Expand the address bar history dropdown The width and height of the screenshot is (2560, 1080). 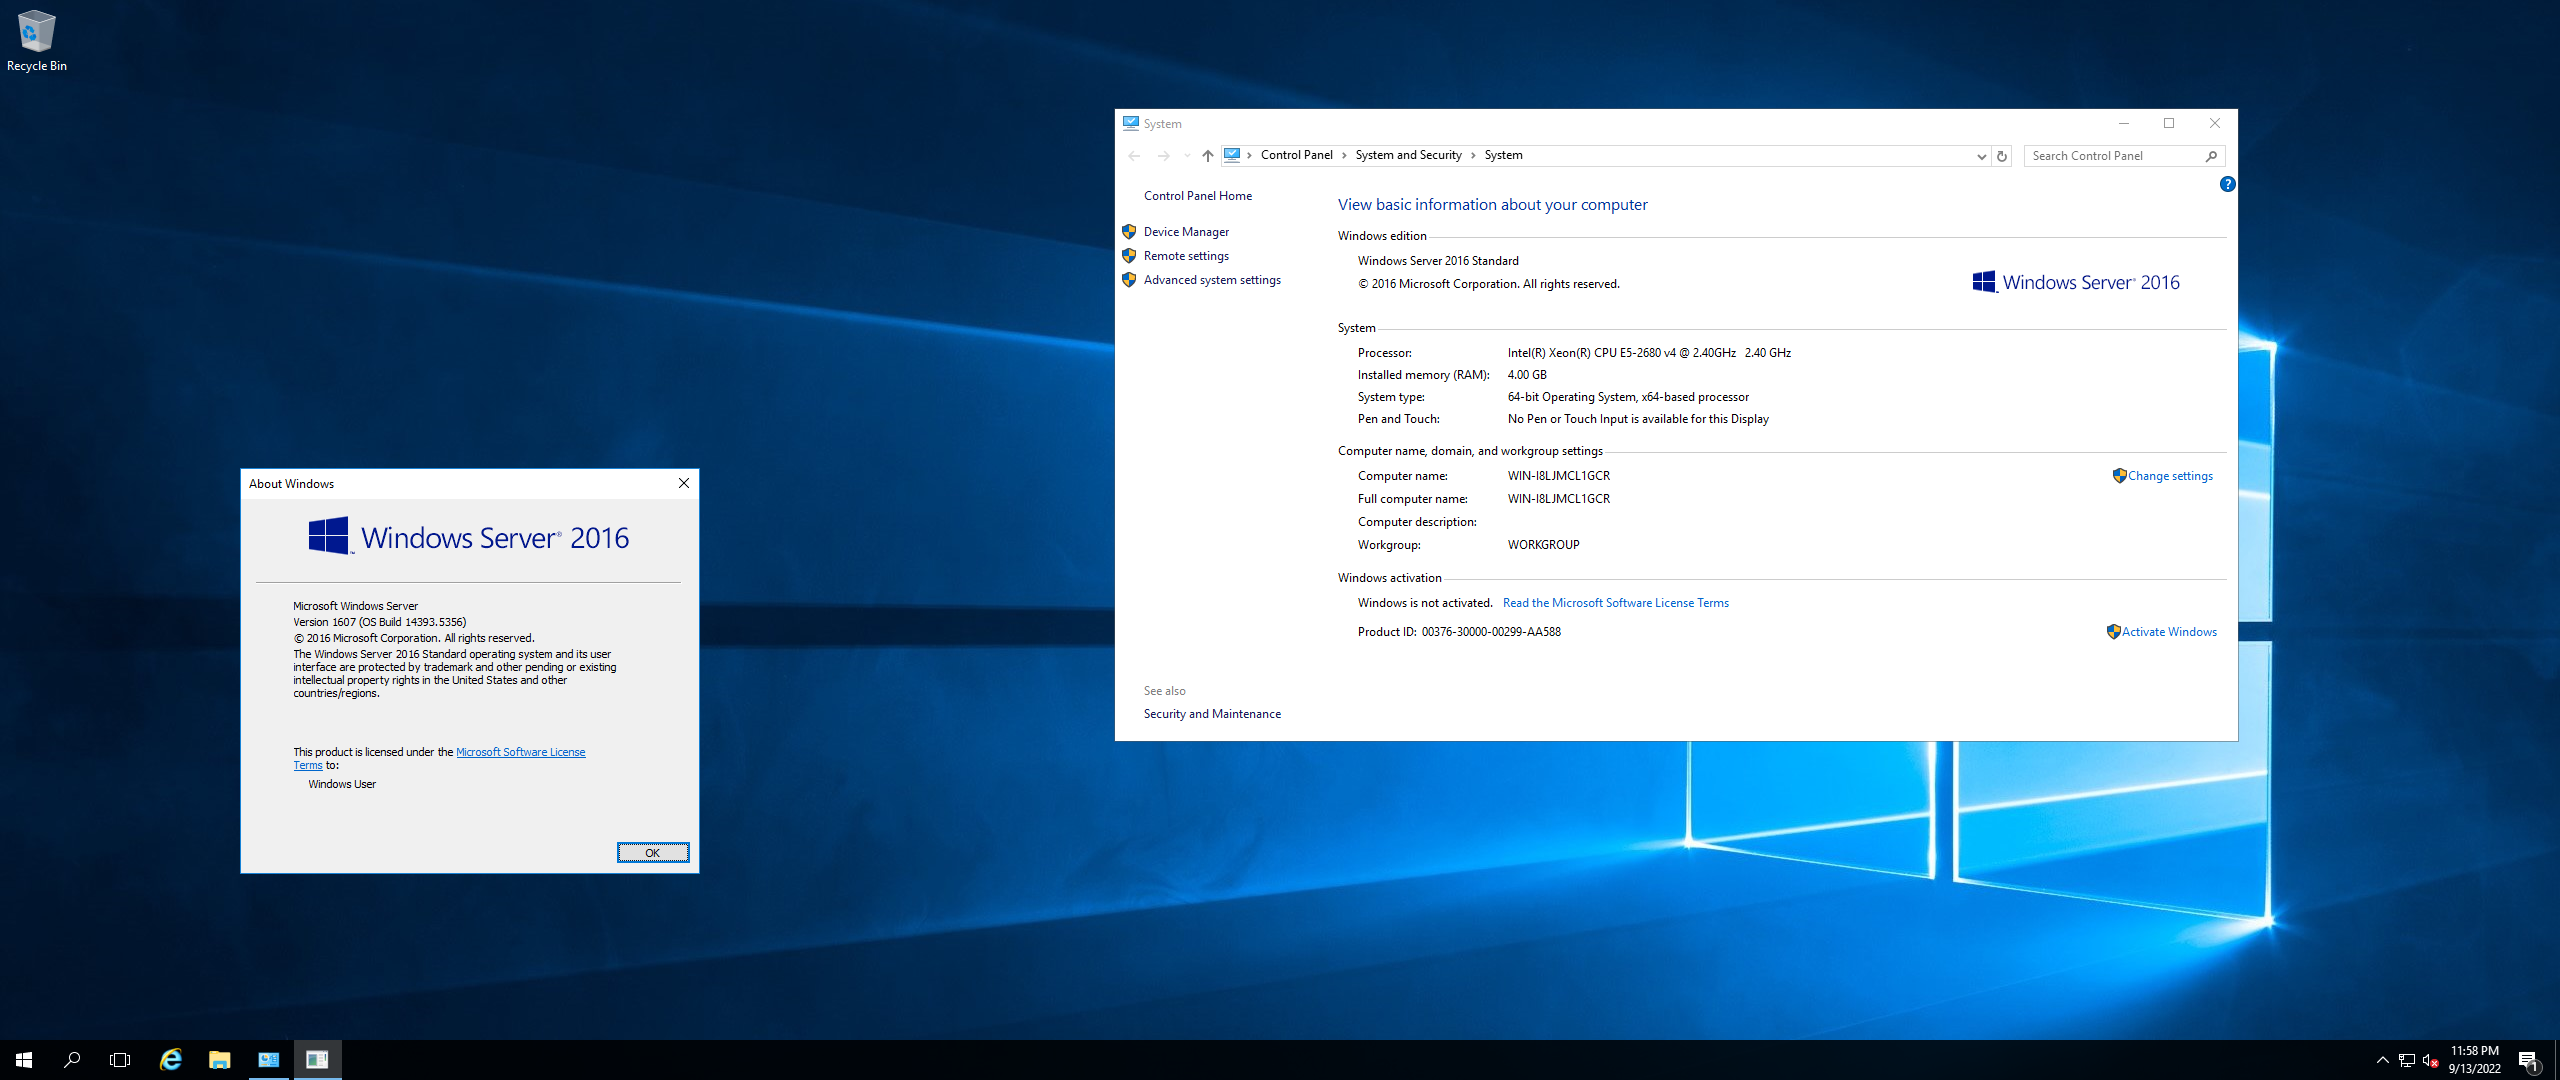click(x=1981, y=156)
